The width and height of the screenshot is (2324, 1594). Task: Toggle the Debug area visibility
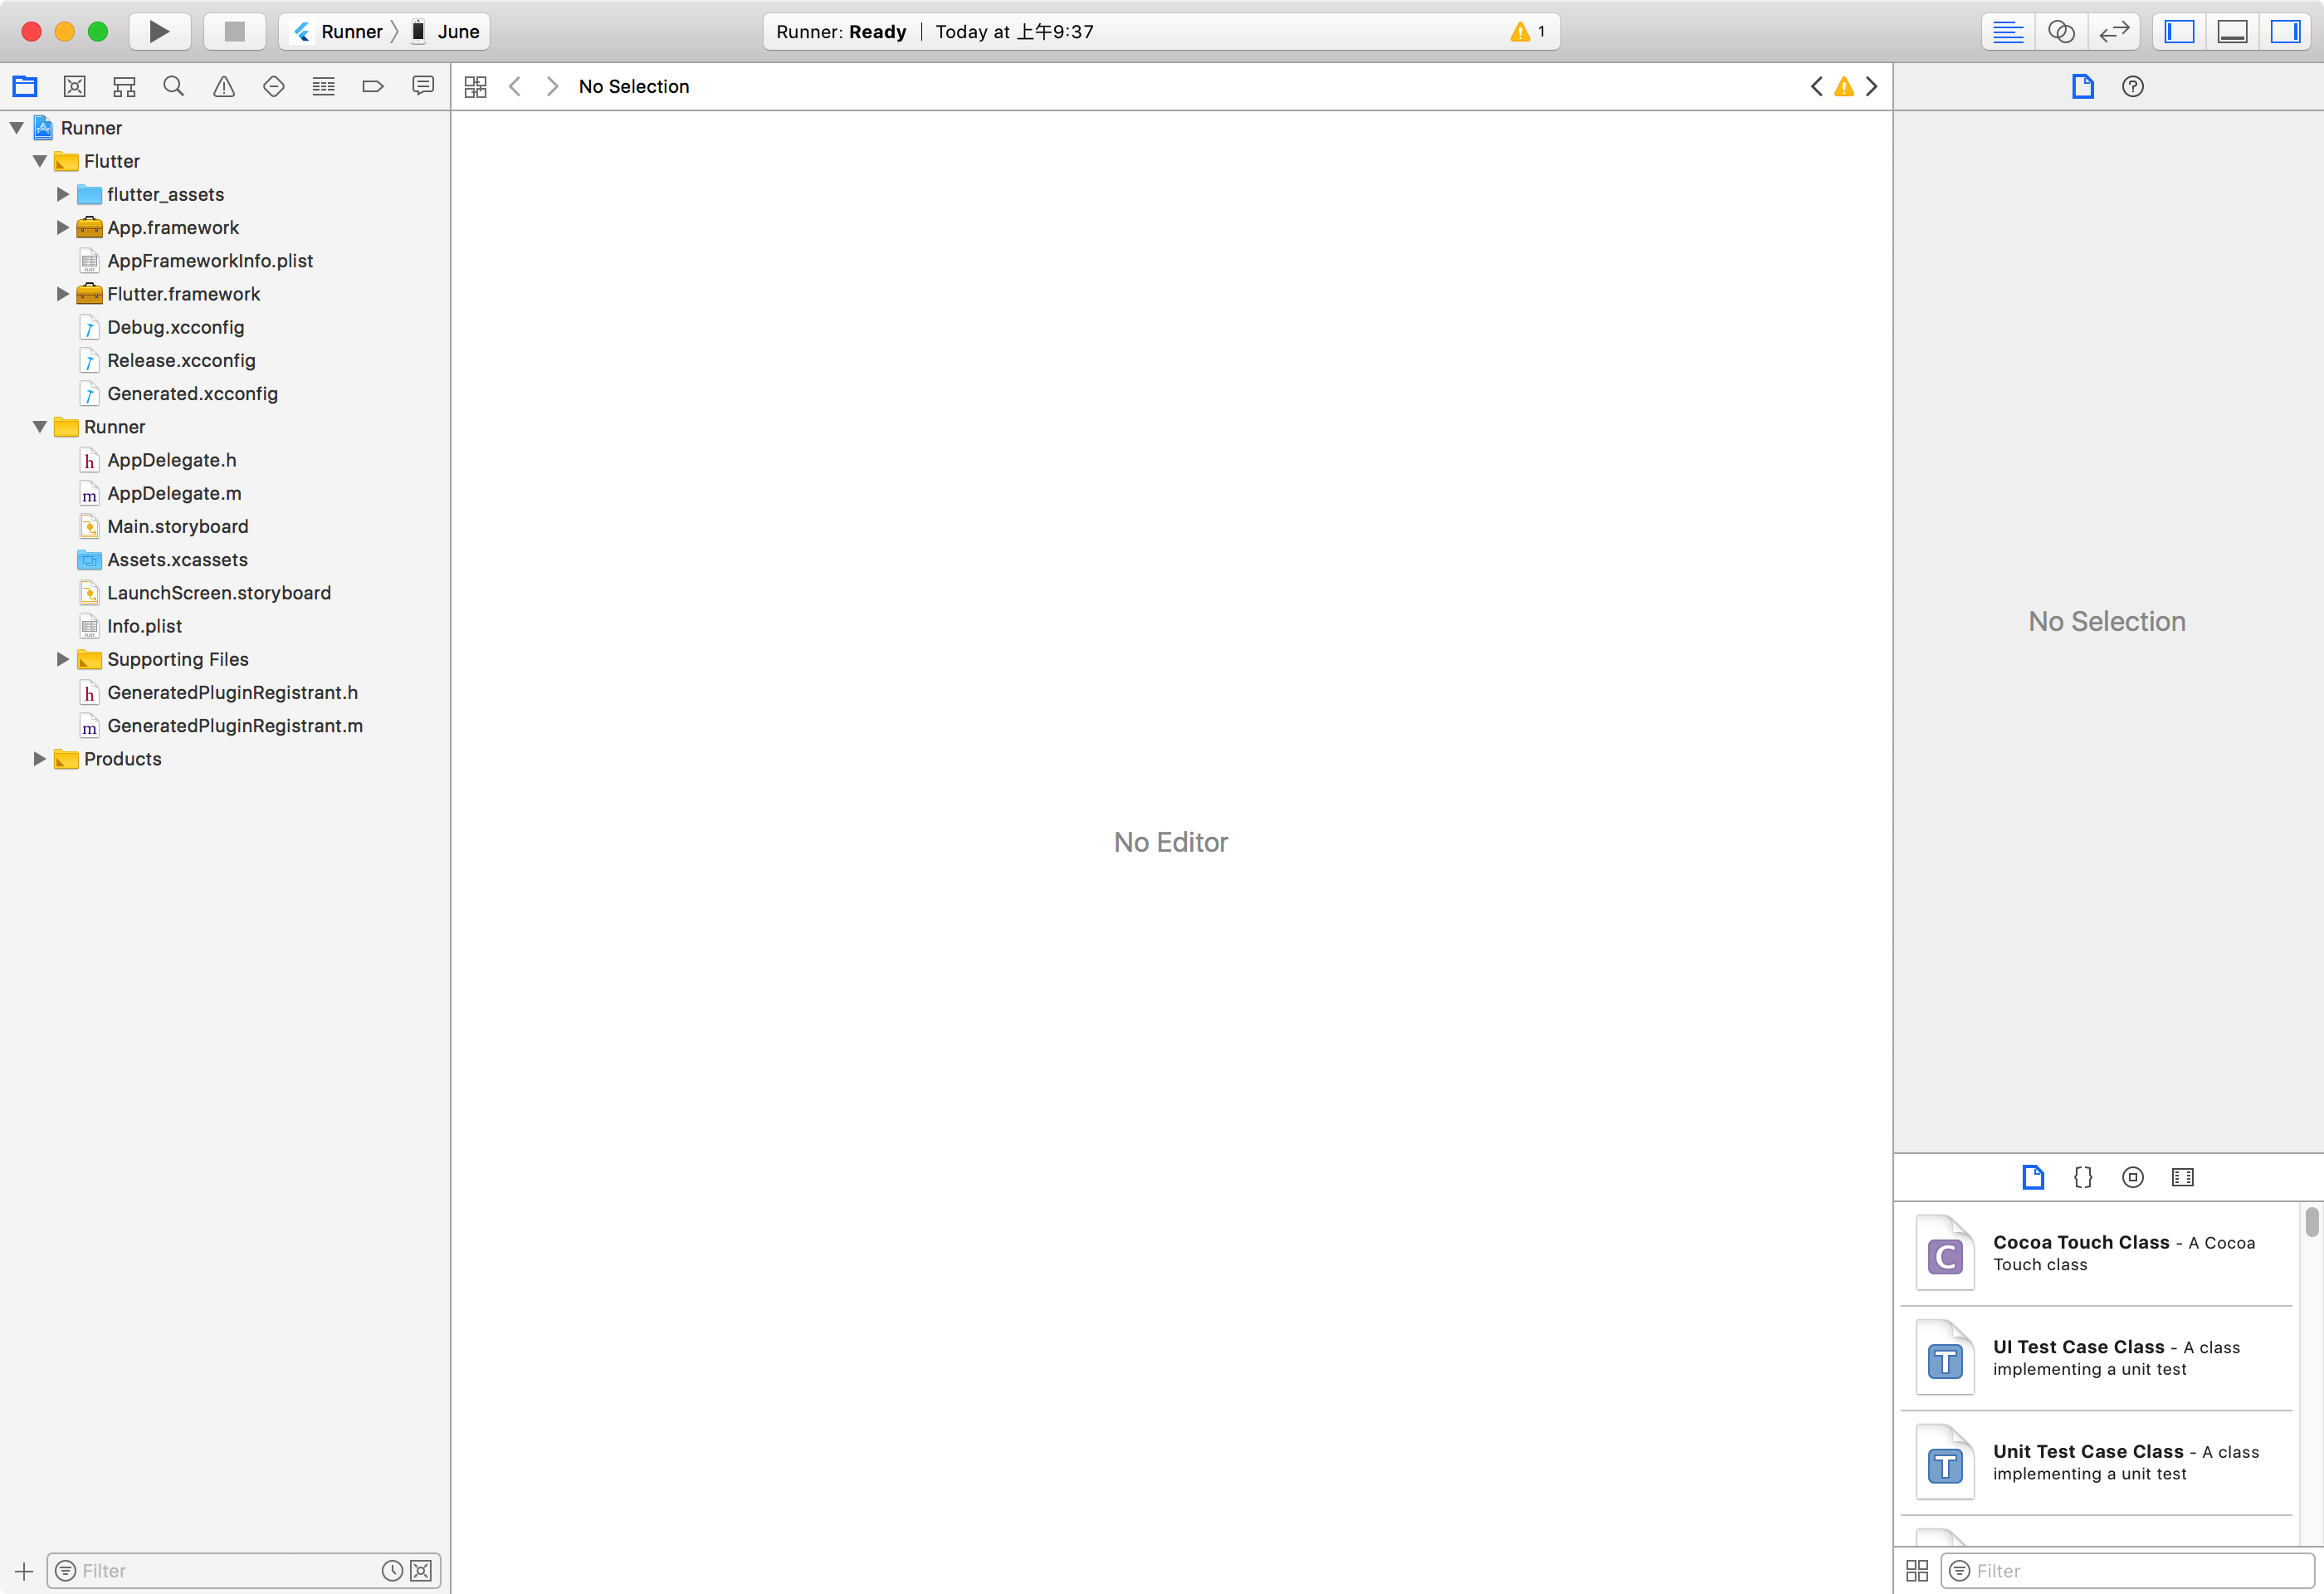point(2232,31)
